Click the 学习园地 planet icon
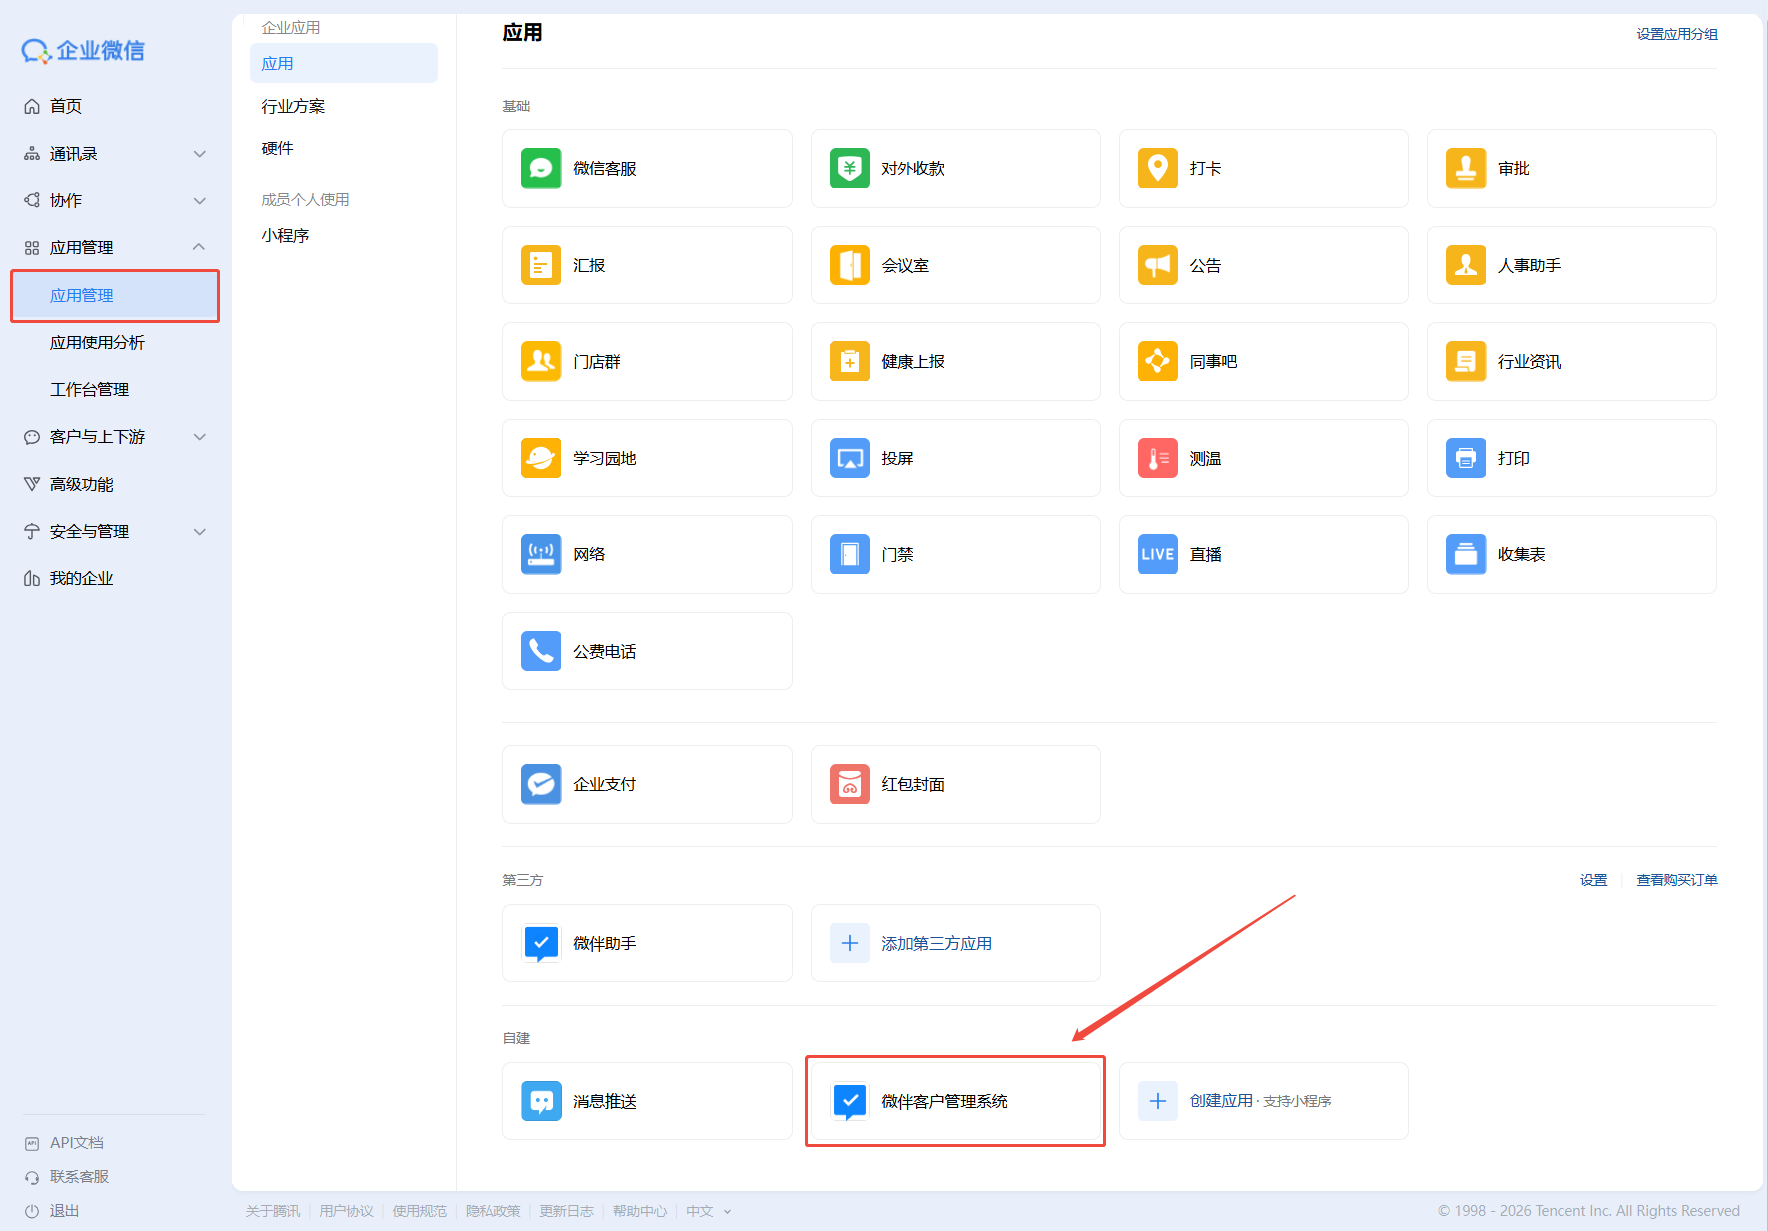The image size is (1768, 1231). [541, 458]
